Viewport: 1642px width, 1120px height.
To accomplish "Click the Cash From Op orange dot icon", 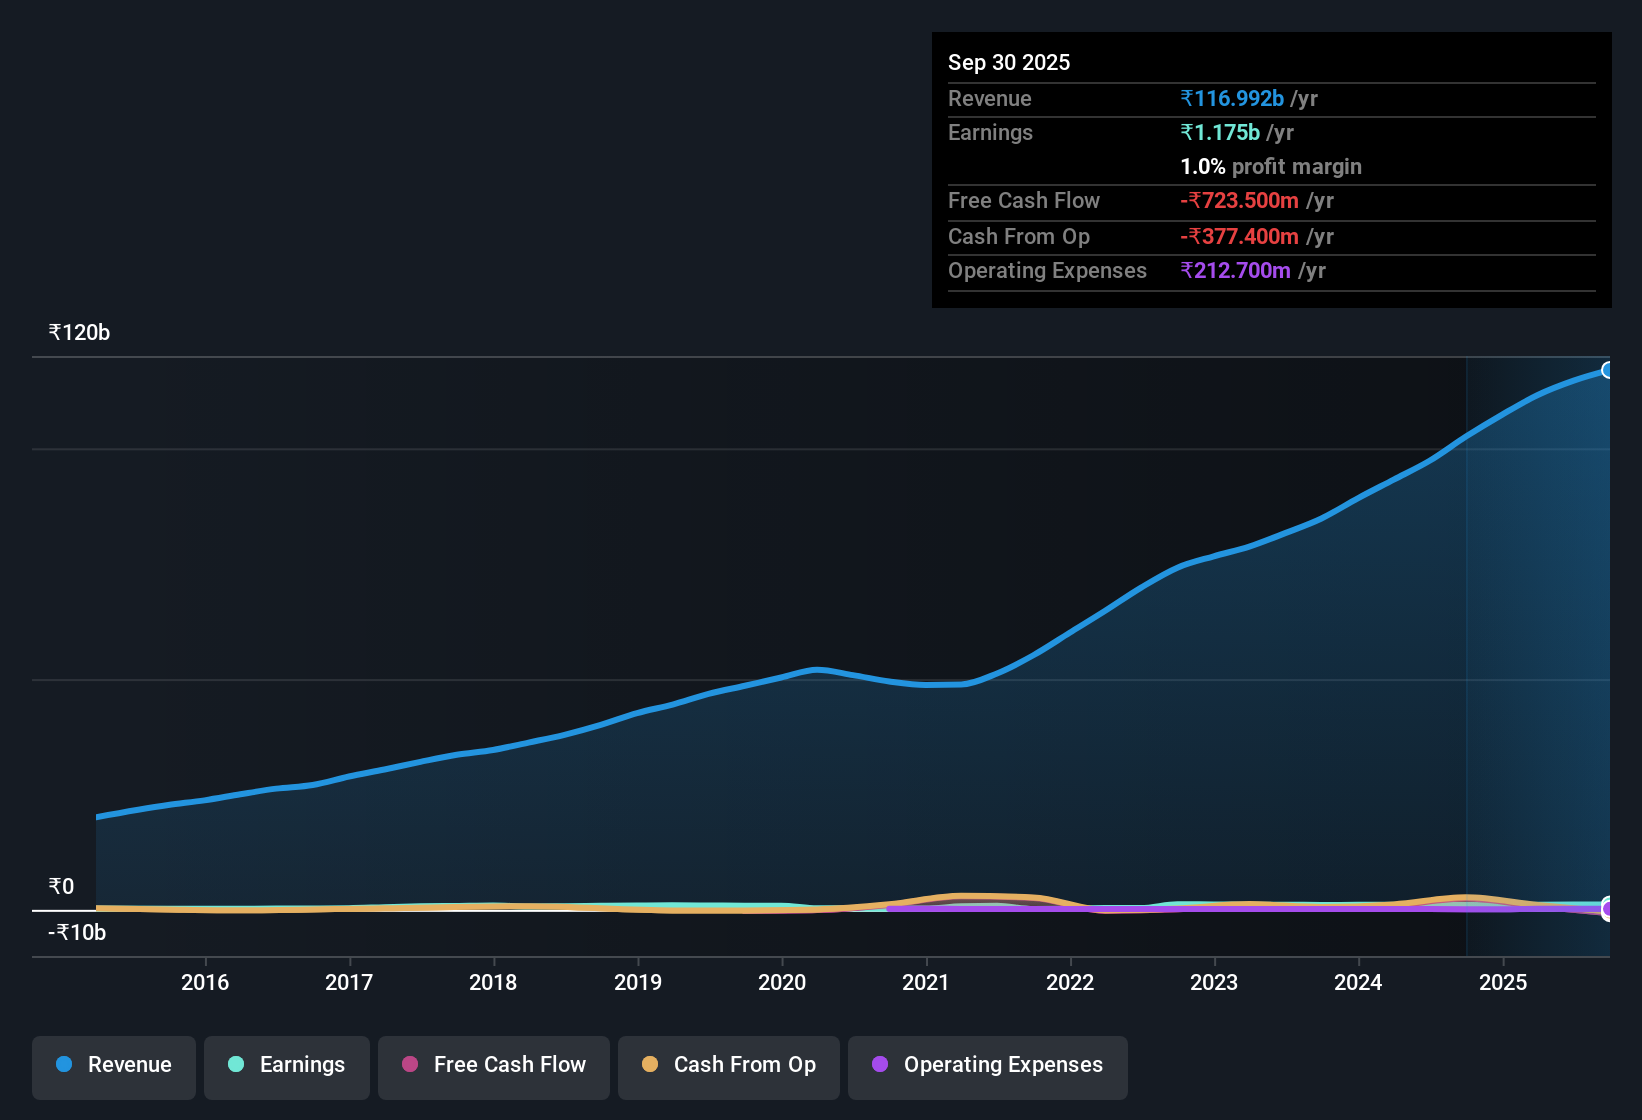I will (650, 1065).
